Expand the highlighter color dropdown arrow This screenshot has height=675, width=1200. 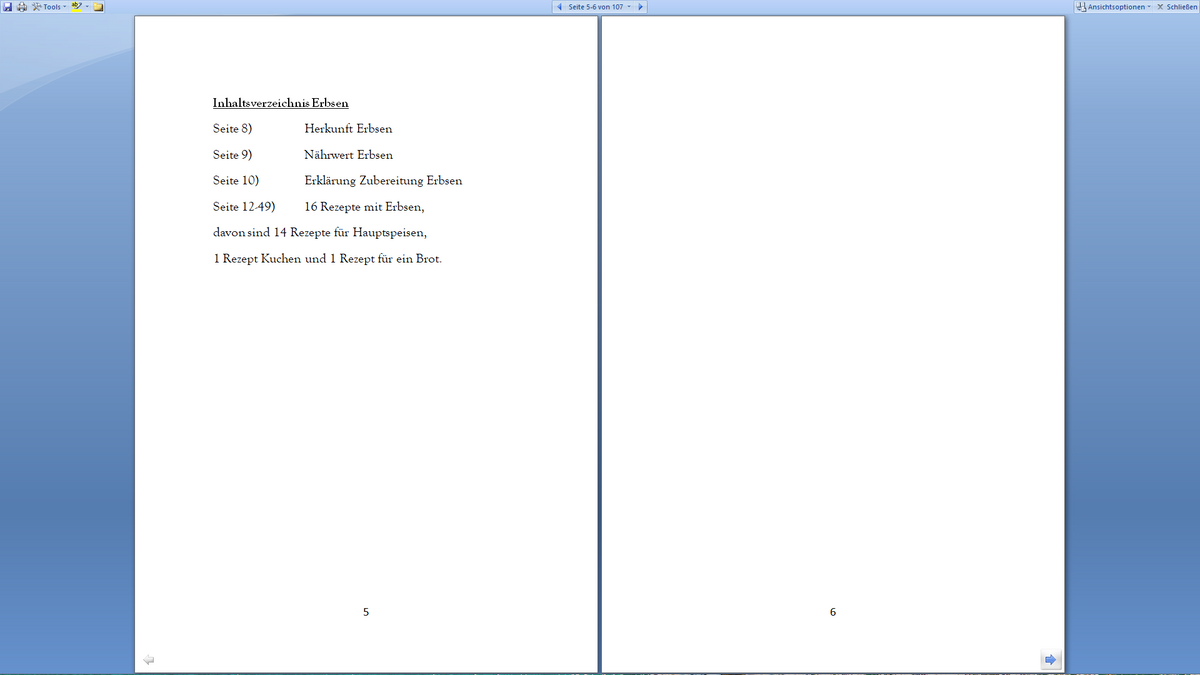[87, 7]
